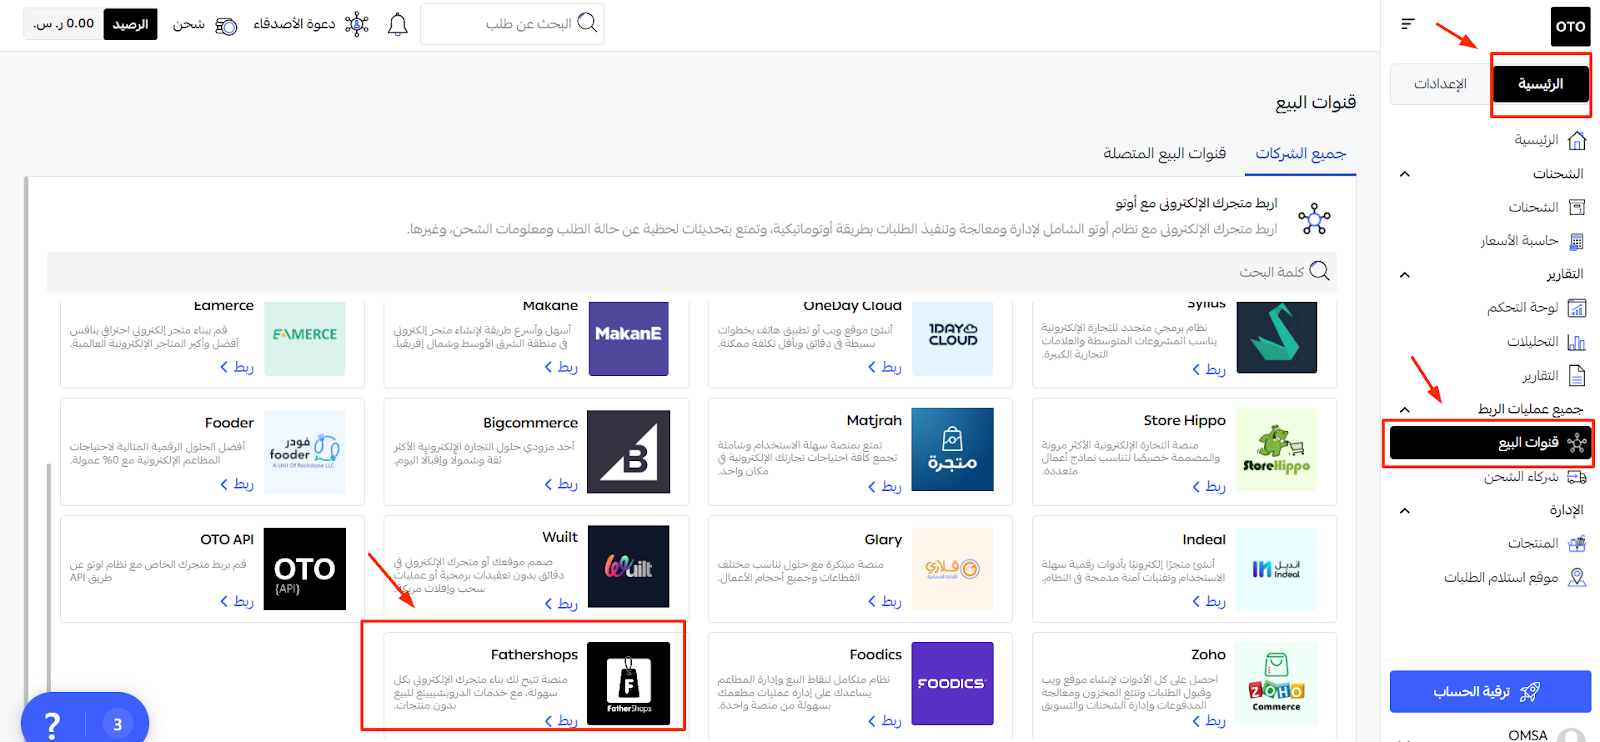Click ترقية الحساب upgrade button

point(1490,692)
